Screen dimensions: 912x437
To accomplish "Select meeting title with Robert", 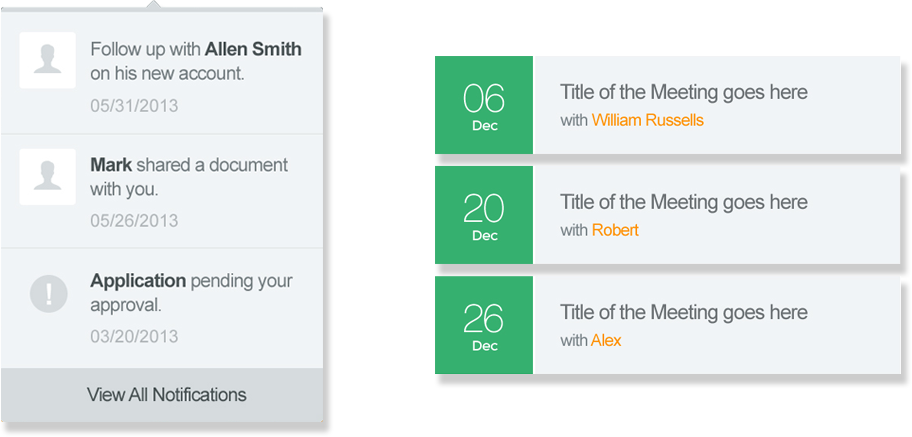I will point(683,202).
